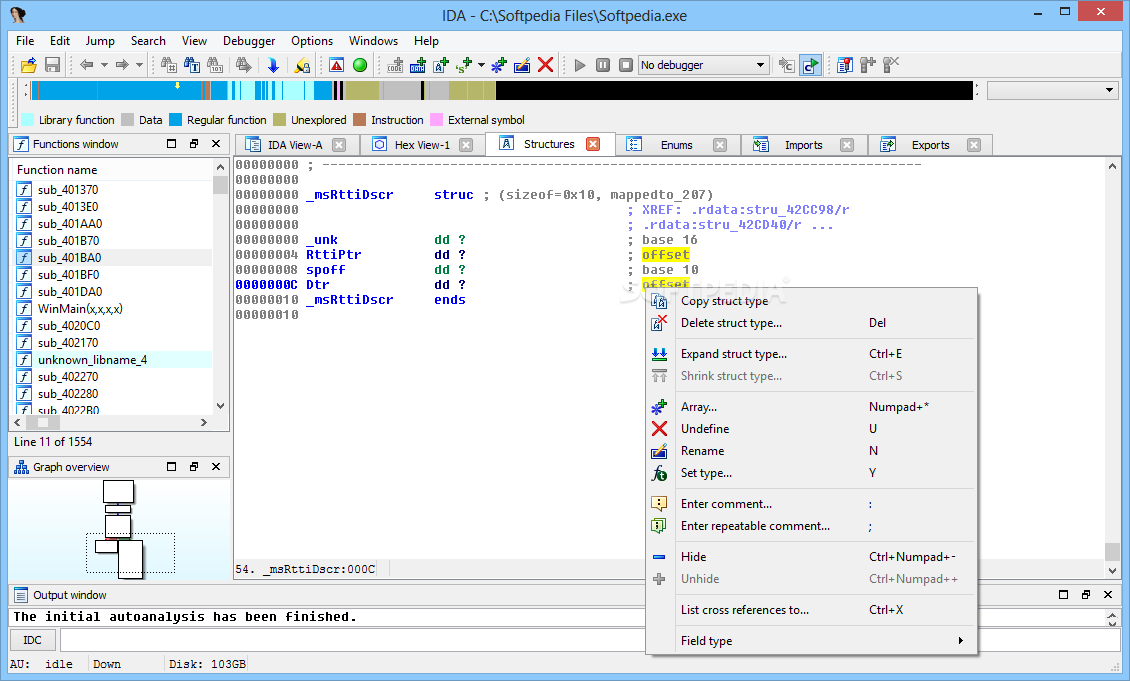Jump forward with the right arrow icon
Viewport: 1130px width, 681px height.
(x=122, y=65)
